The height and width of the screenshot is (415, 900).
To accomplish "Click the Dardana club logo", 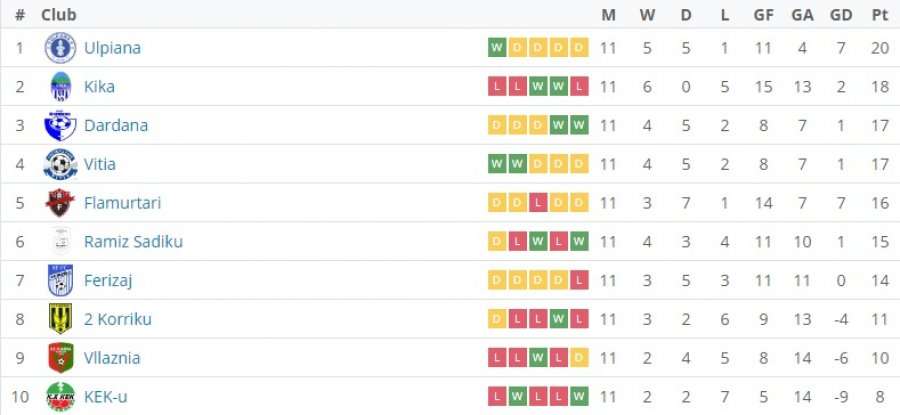I will click(60, 125).
